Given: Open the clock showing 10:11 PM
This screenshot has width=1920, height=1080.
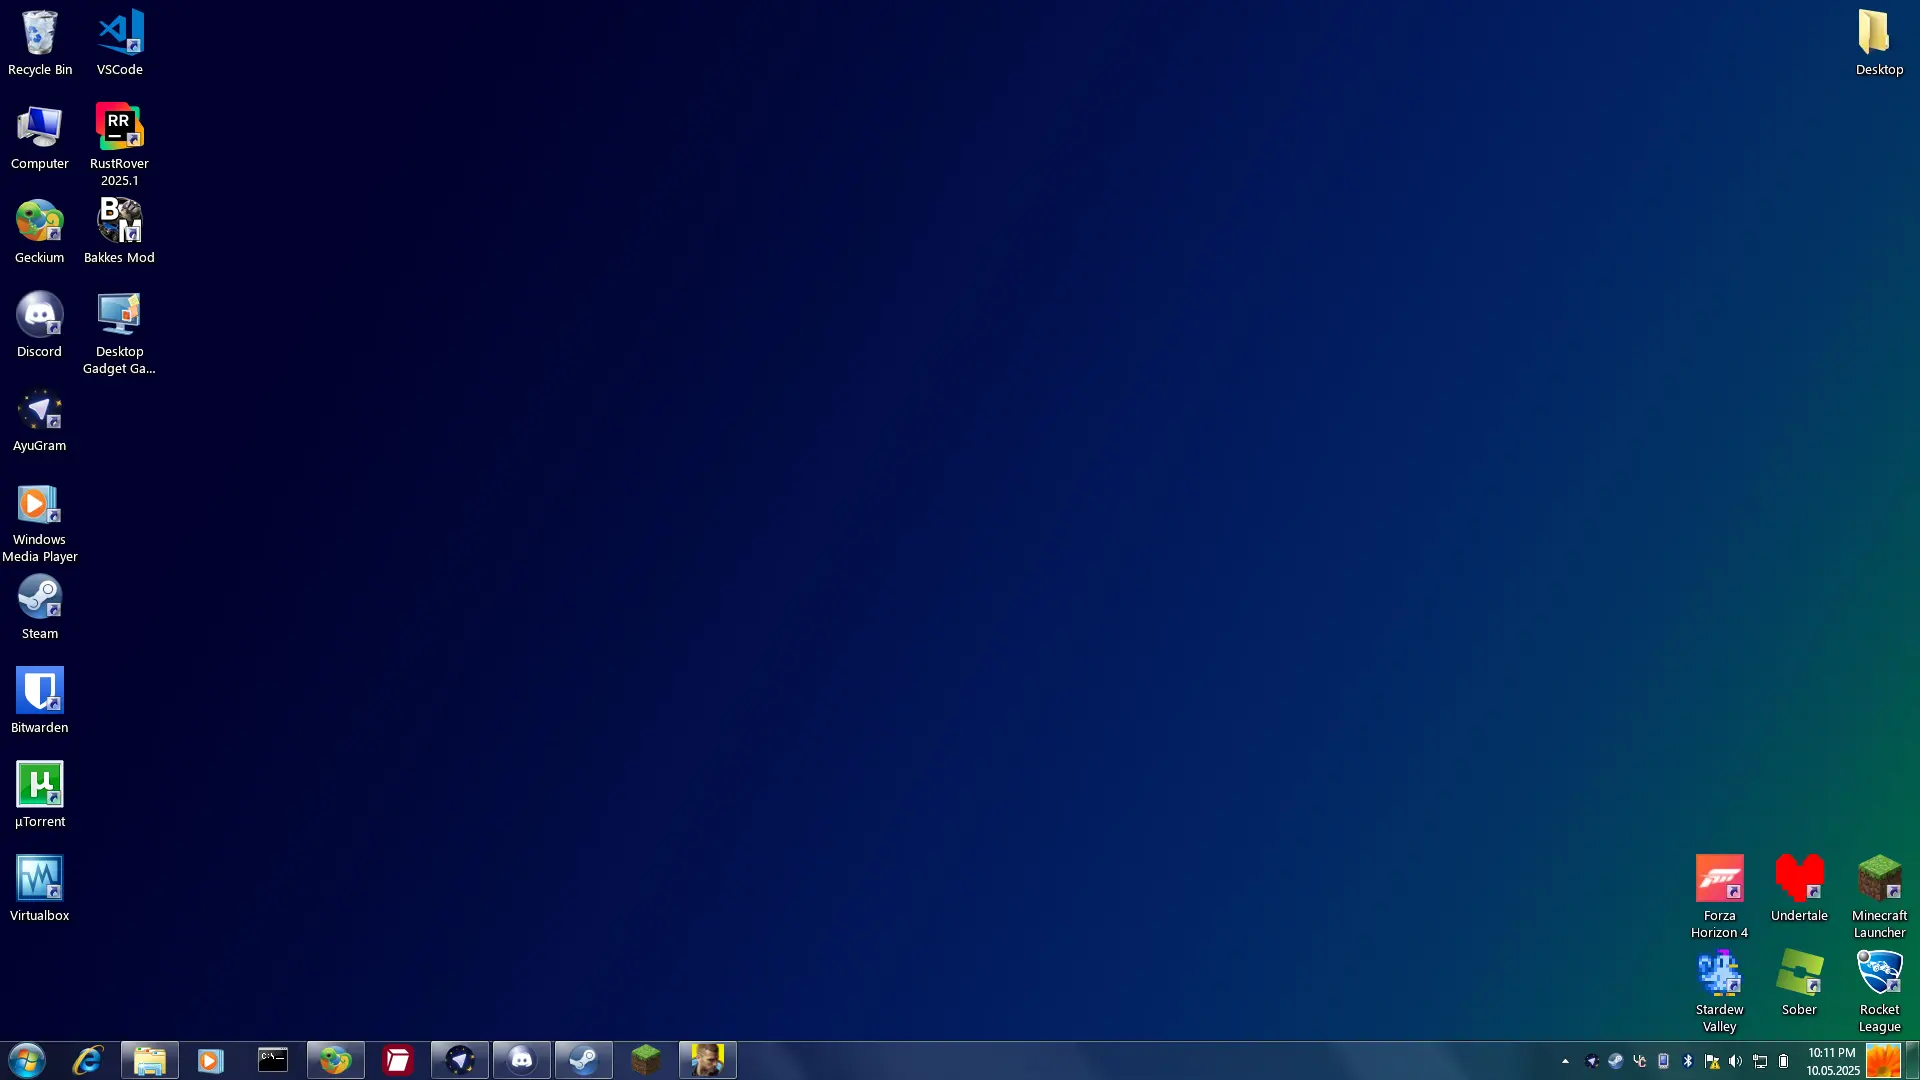Looking at the screenshot, I should point(1832,1061).
